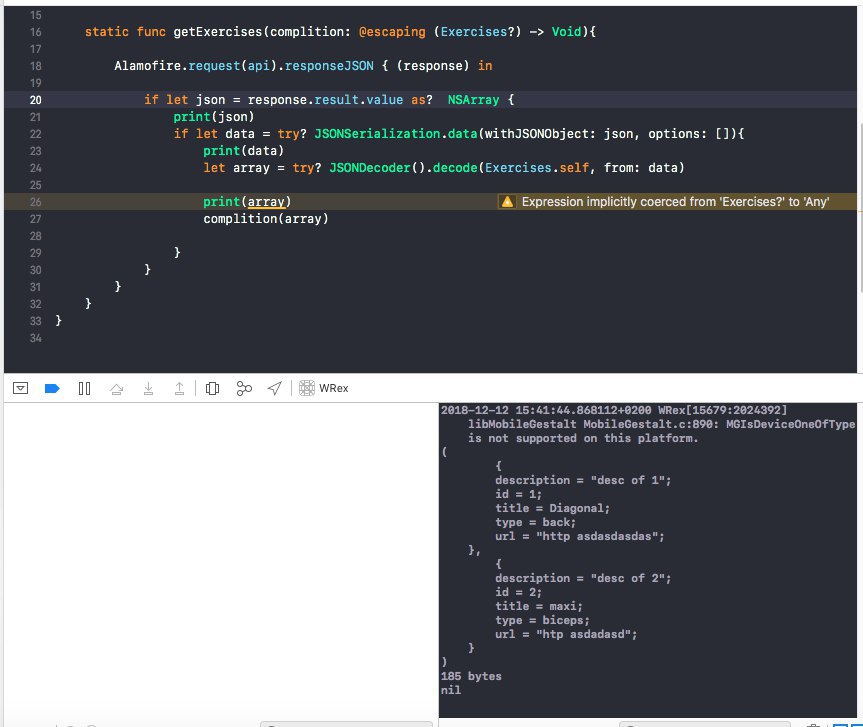Screen dimensions: 863x727
Task: Click print(data) on line 23
Action: click(243, 151)
